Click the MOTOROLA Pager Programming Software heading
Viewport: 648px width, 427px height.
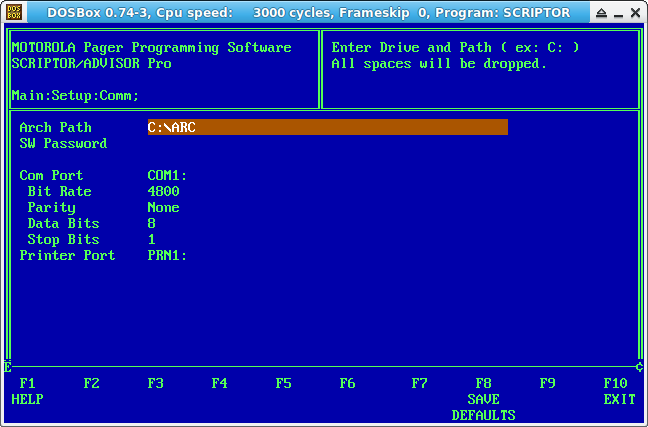(x=151, y=48)
